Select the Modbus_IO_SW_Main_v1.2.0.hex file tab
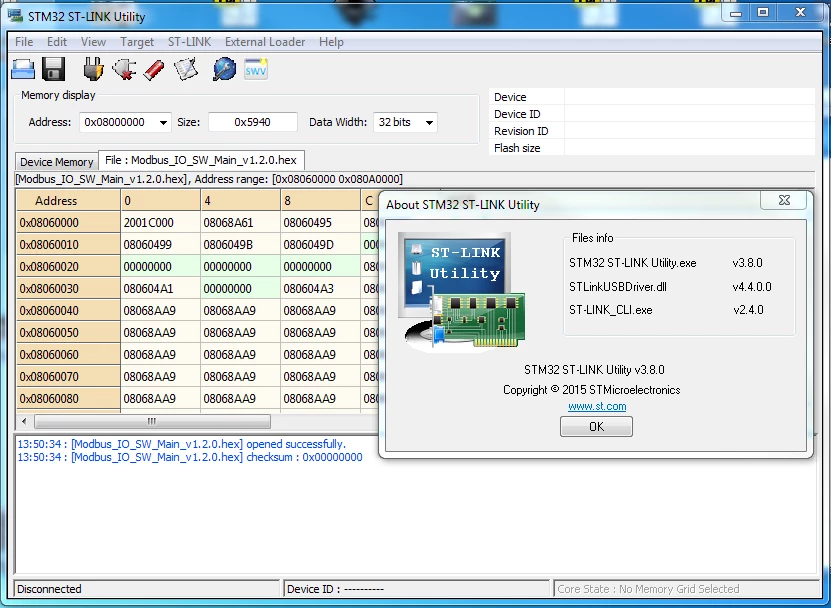Image resolution: width=831 pixels, height=608 pixels. pos(201,160)
